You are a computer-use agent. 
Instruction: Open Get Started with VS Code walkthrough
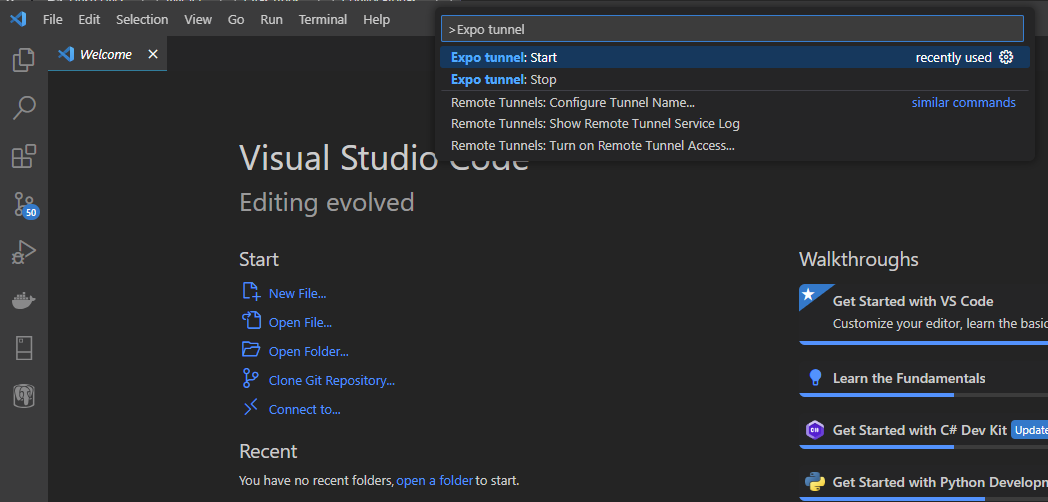(924, 313)
